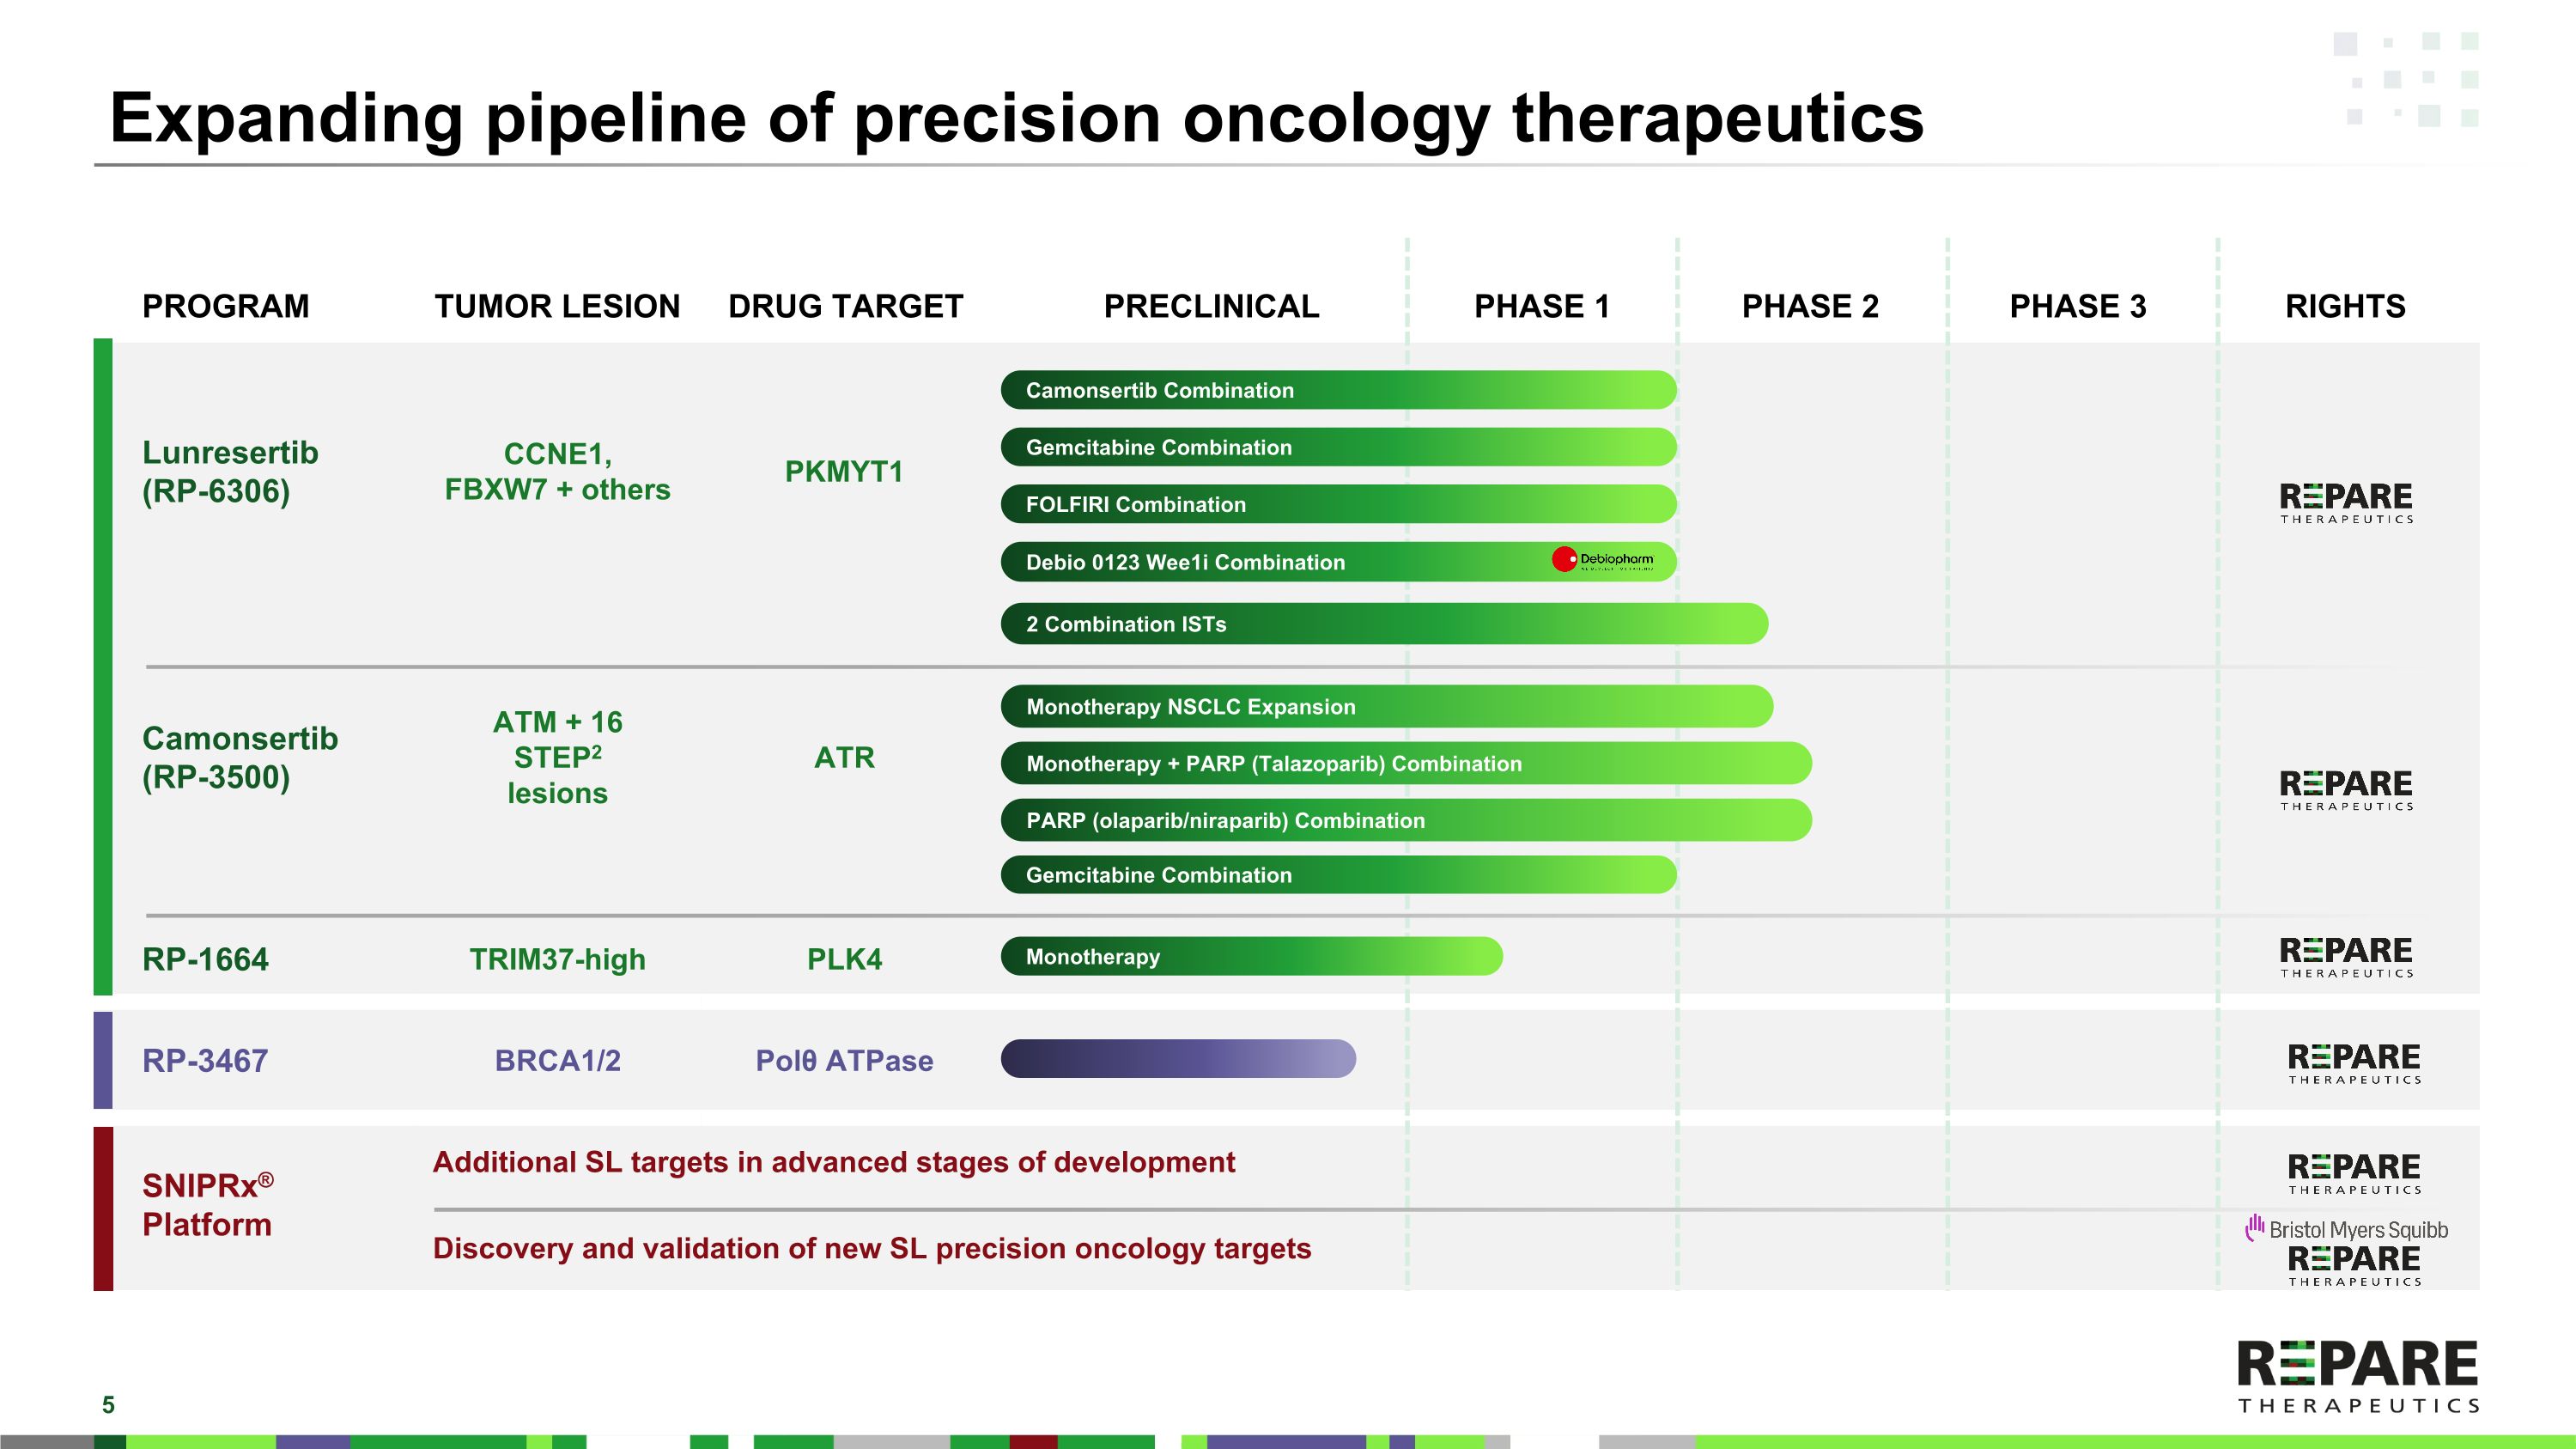The width and height of the screenshot is (2576, 1449).
Task: Click the Repare logo in the RP-1664 row
Action: 2346,956
